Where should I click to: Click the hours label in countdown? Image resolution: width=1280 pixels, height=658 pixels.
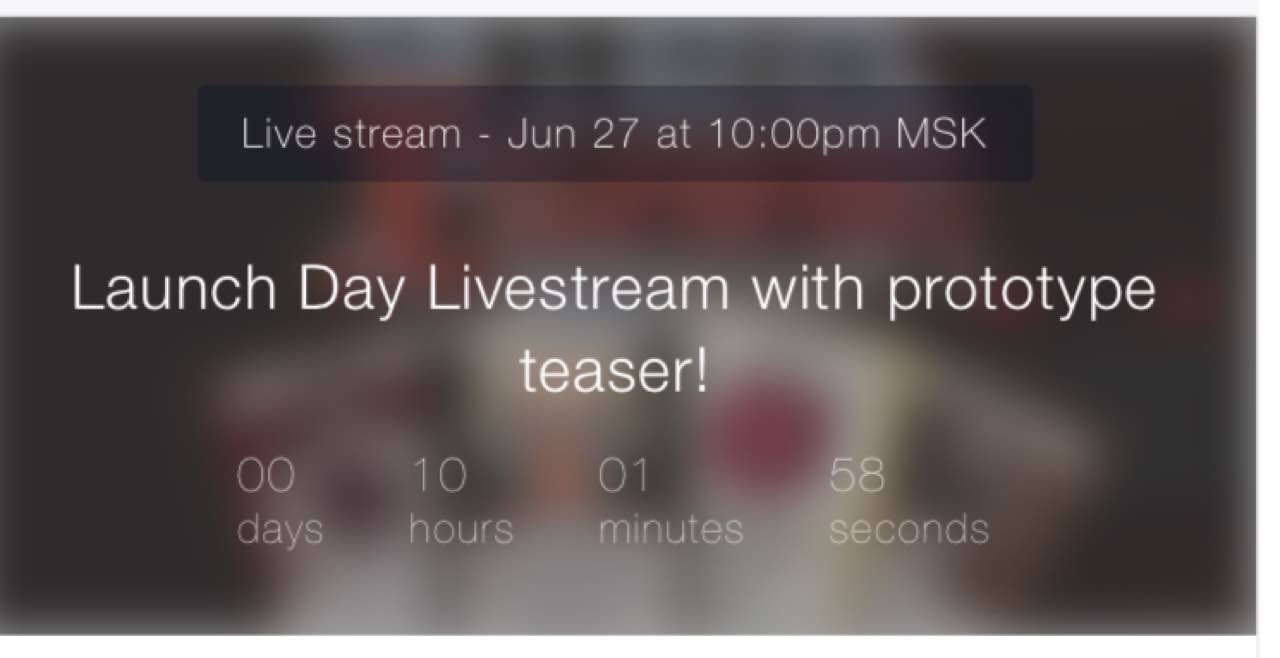[461, 528]
